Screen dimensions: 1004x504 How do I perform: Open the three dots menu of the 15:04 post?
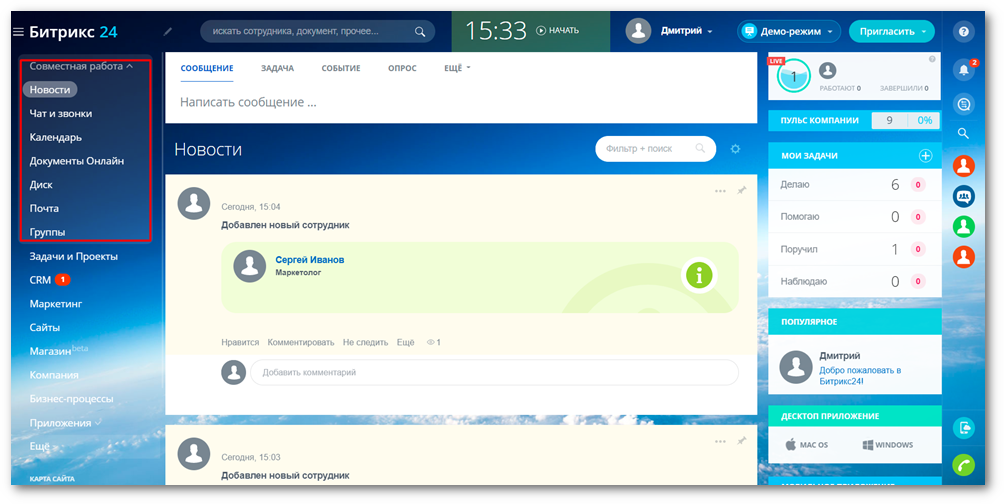click(x=720, y=191)
